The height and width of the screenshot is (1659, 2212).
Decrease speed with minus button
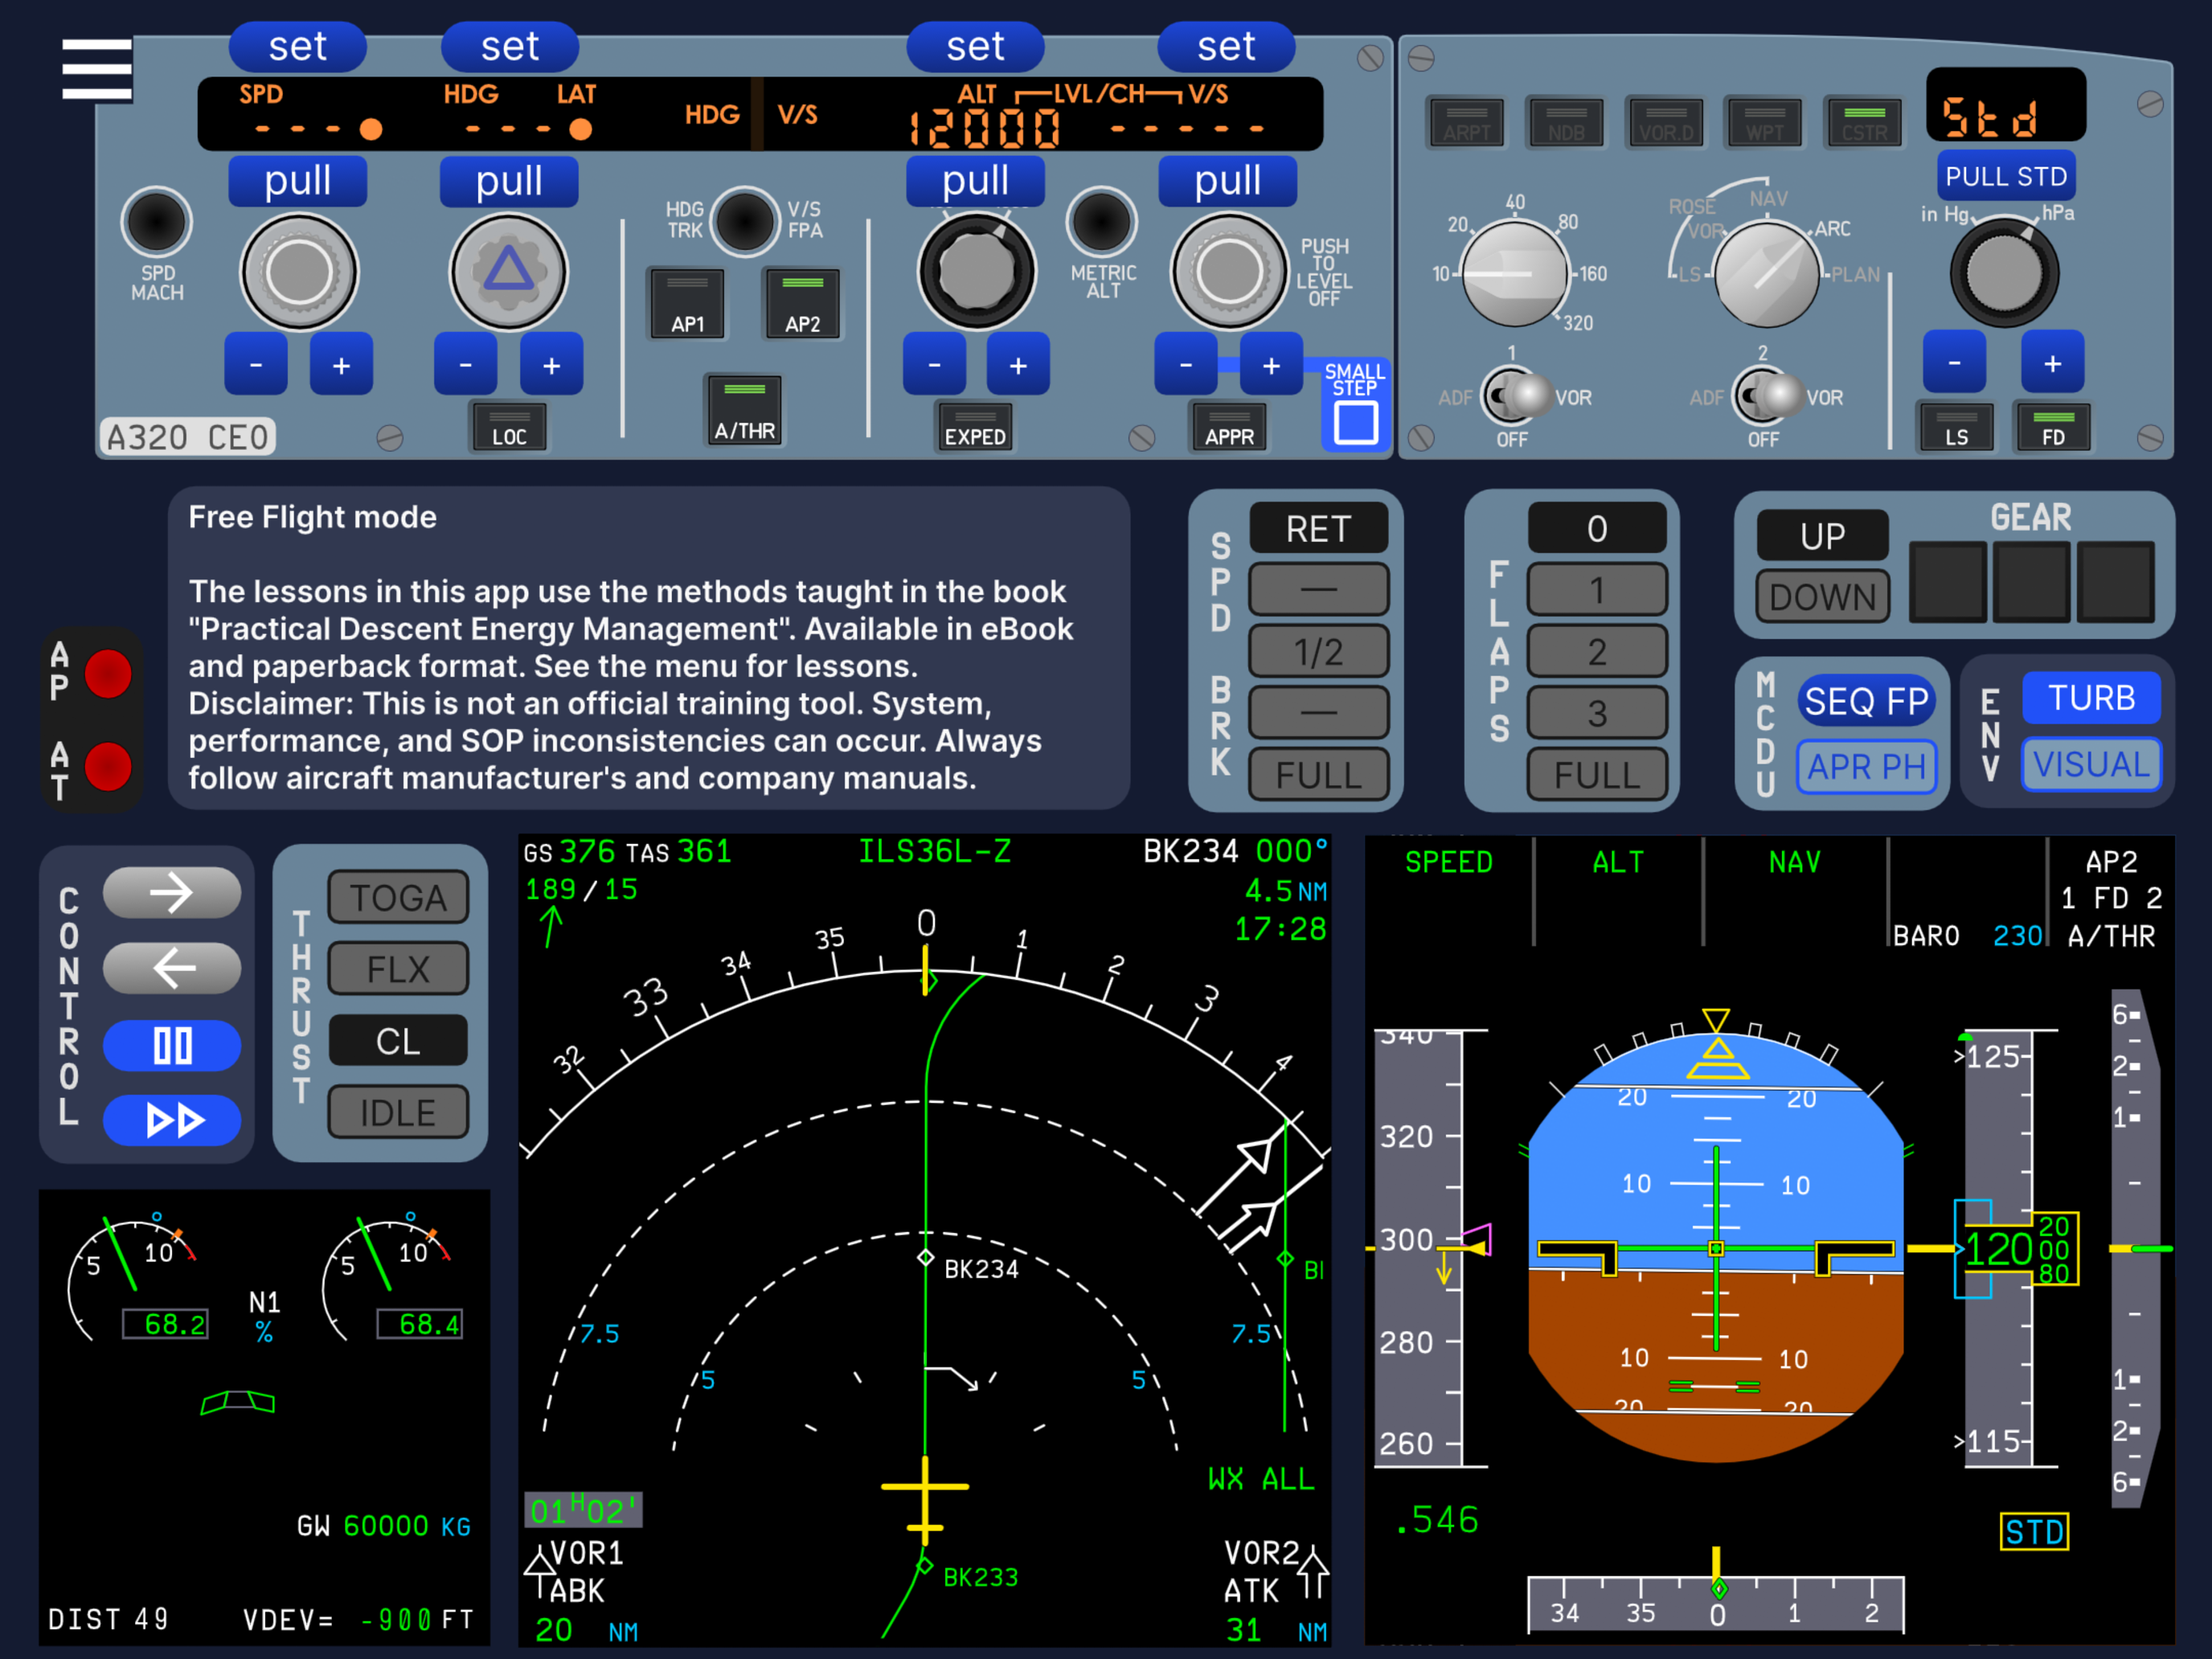[x=256, y=364]
